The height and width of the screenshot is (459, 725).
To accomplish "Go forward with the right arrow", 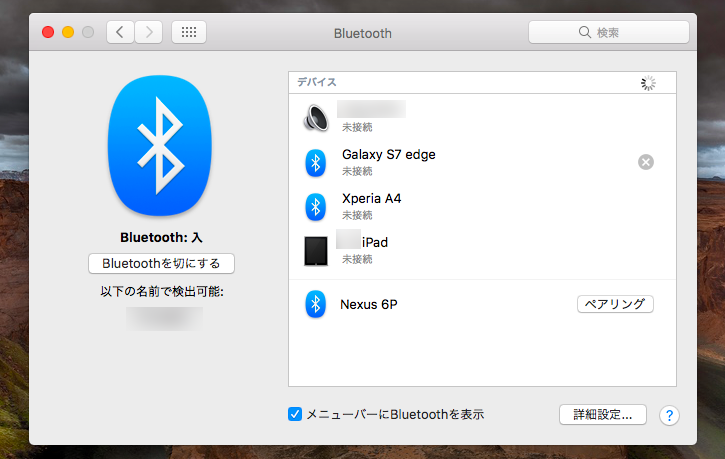I will (x=148, y=32).
